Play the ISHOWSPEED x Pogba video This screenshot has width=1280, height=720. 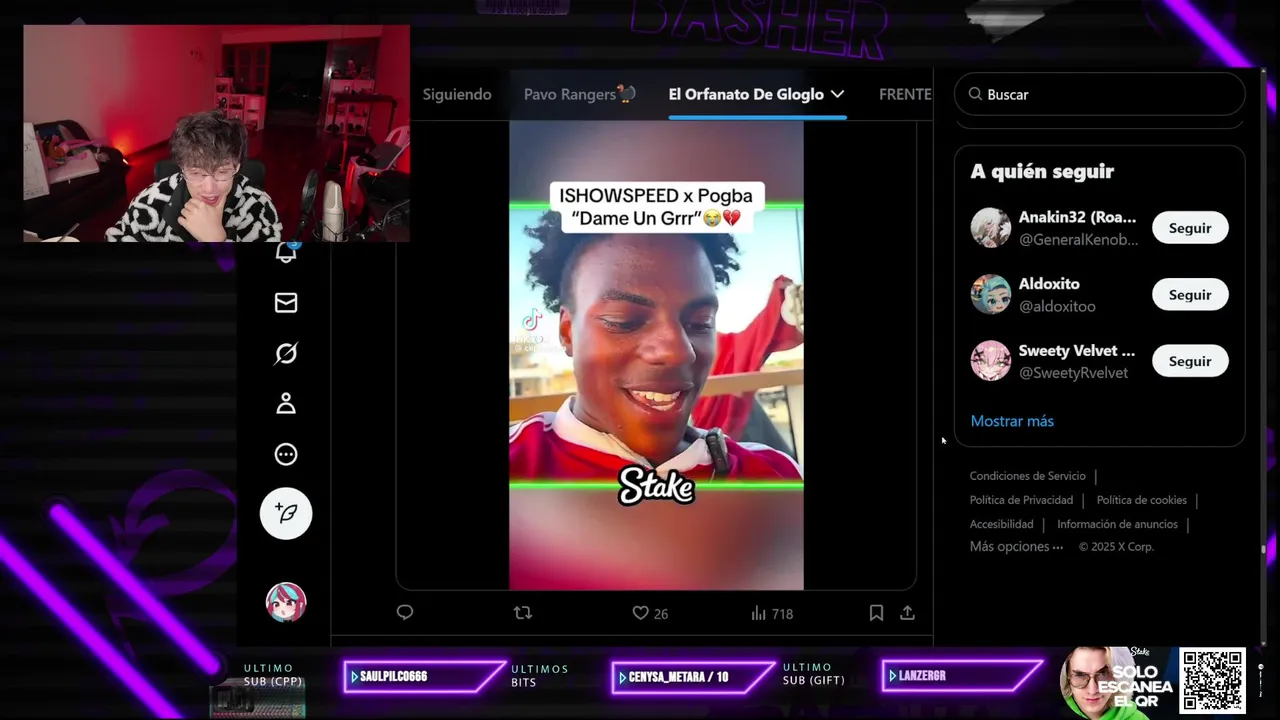(x=656, y=355)
